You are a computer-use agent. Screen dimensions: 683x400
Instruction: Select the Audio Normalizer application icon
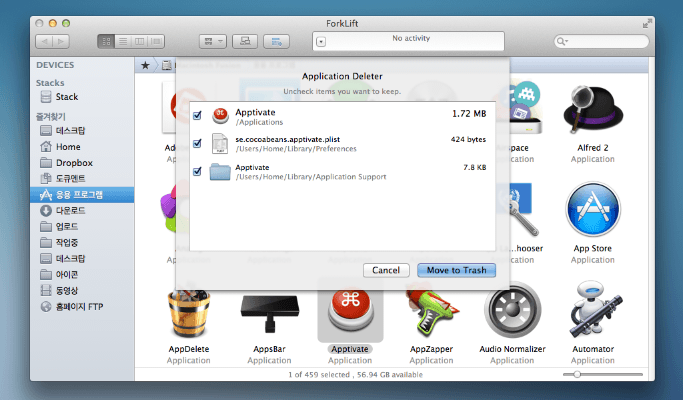[512, 310]
